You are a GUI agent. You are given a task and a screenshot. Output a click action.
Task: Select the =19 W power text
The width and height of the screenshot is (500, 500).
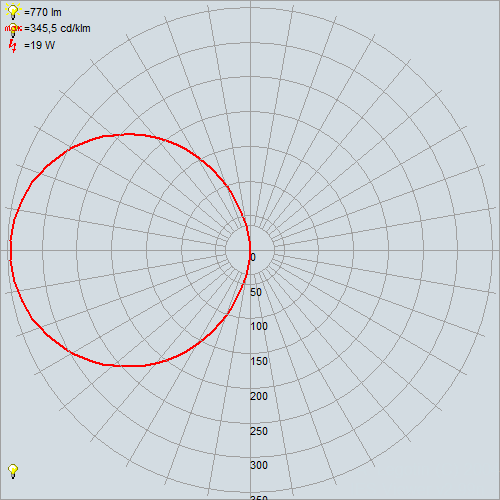pos(39,45)
